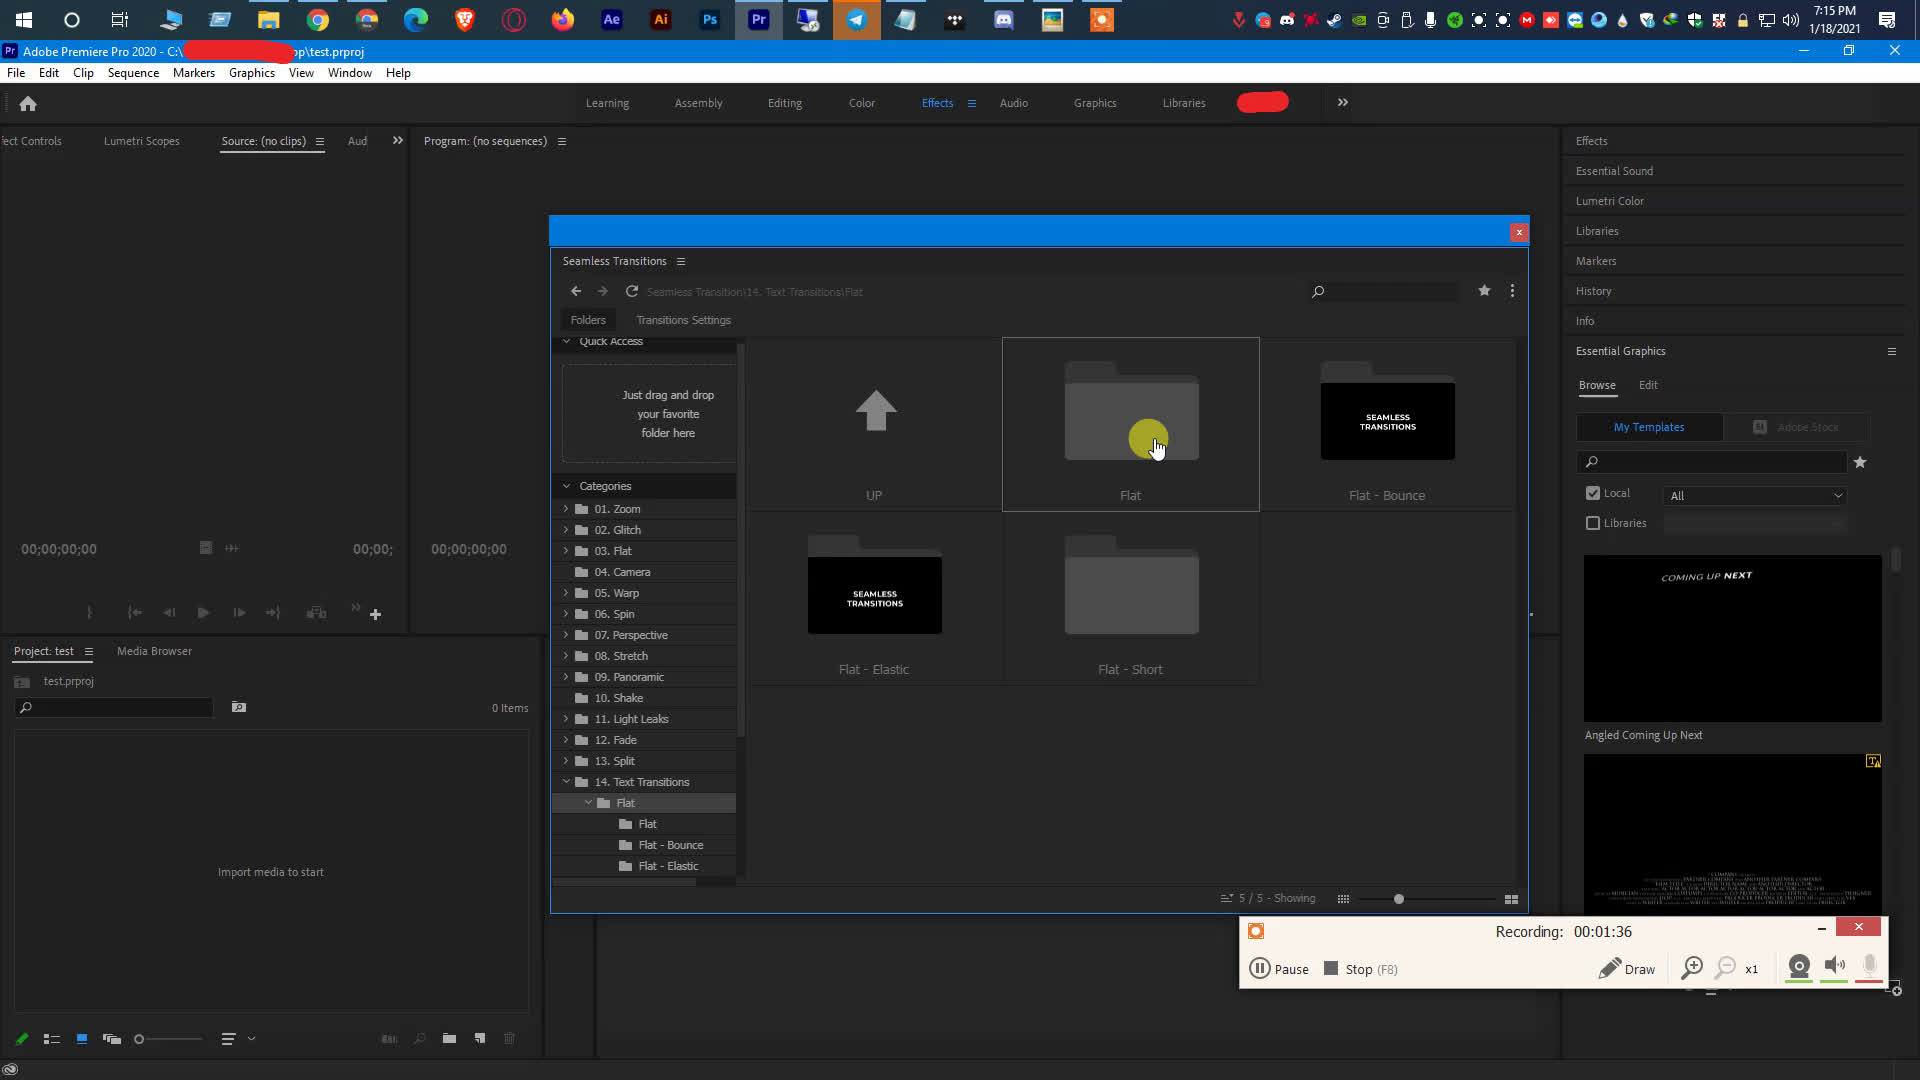This screenshot has width=1920, height=1080.
Task: Collapse the Categories section
Action: click(x=566, y=486)
